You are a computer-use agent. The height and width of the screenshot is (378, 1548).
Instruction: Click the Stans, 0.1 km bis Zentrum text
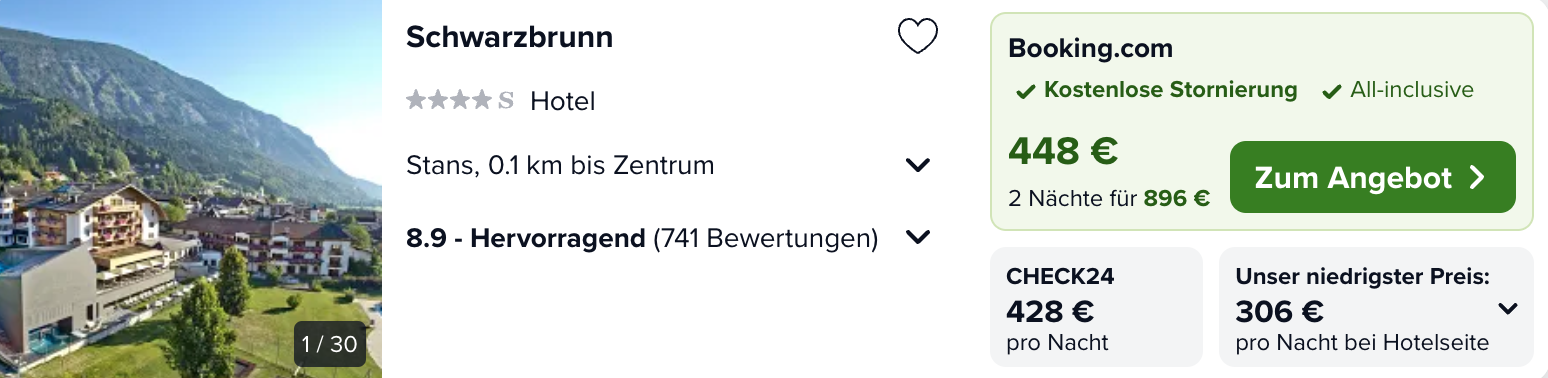[x=560, y=165]
